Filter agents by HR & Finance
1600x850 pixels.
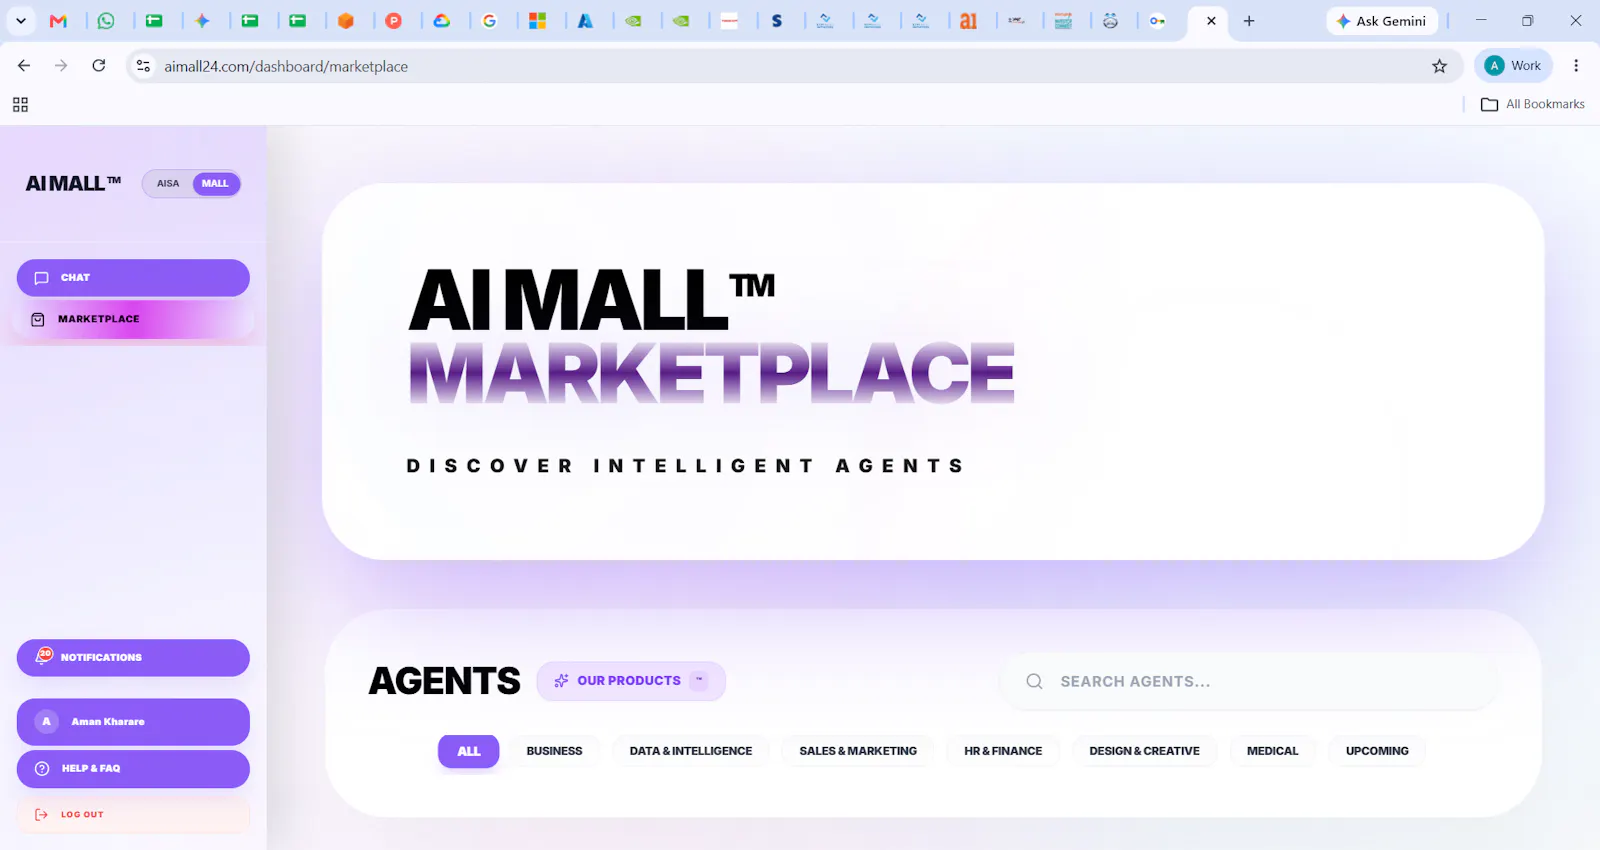click(x=1003, y=751)
